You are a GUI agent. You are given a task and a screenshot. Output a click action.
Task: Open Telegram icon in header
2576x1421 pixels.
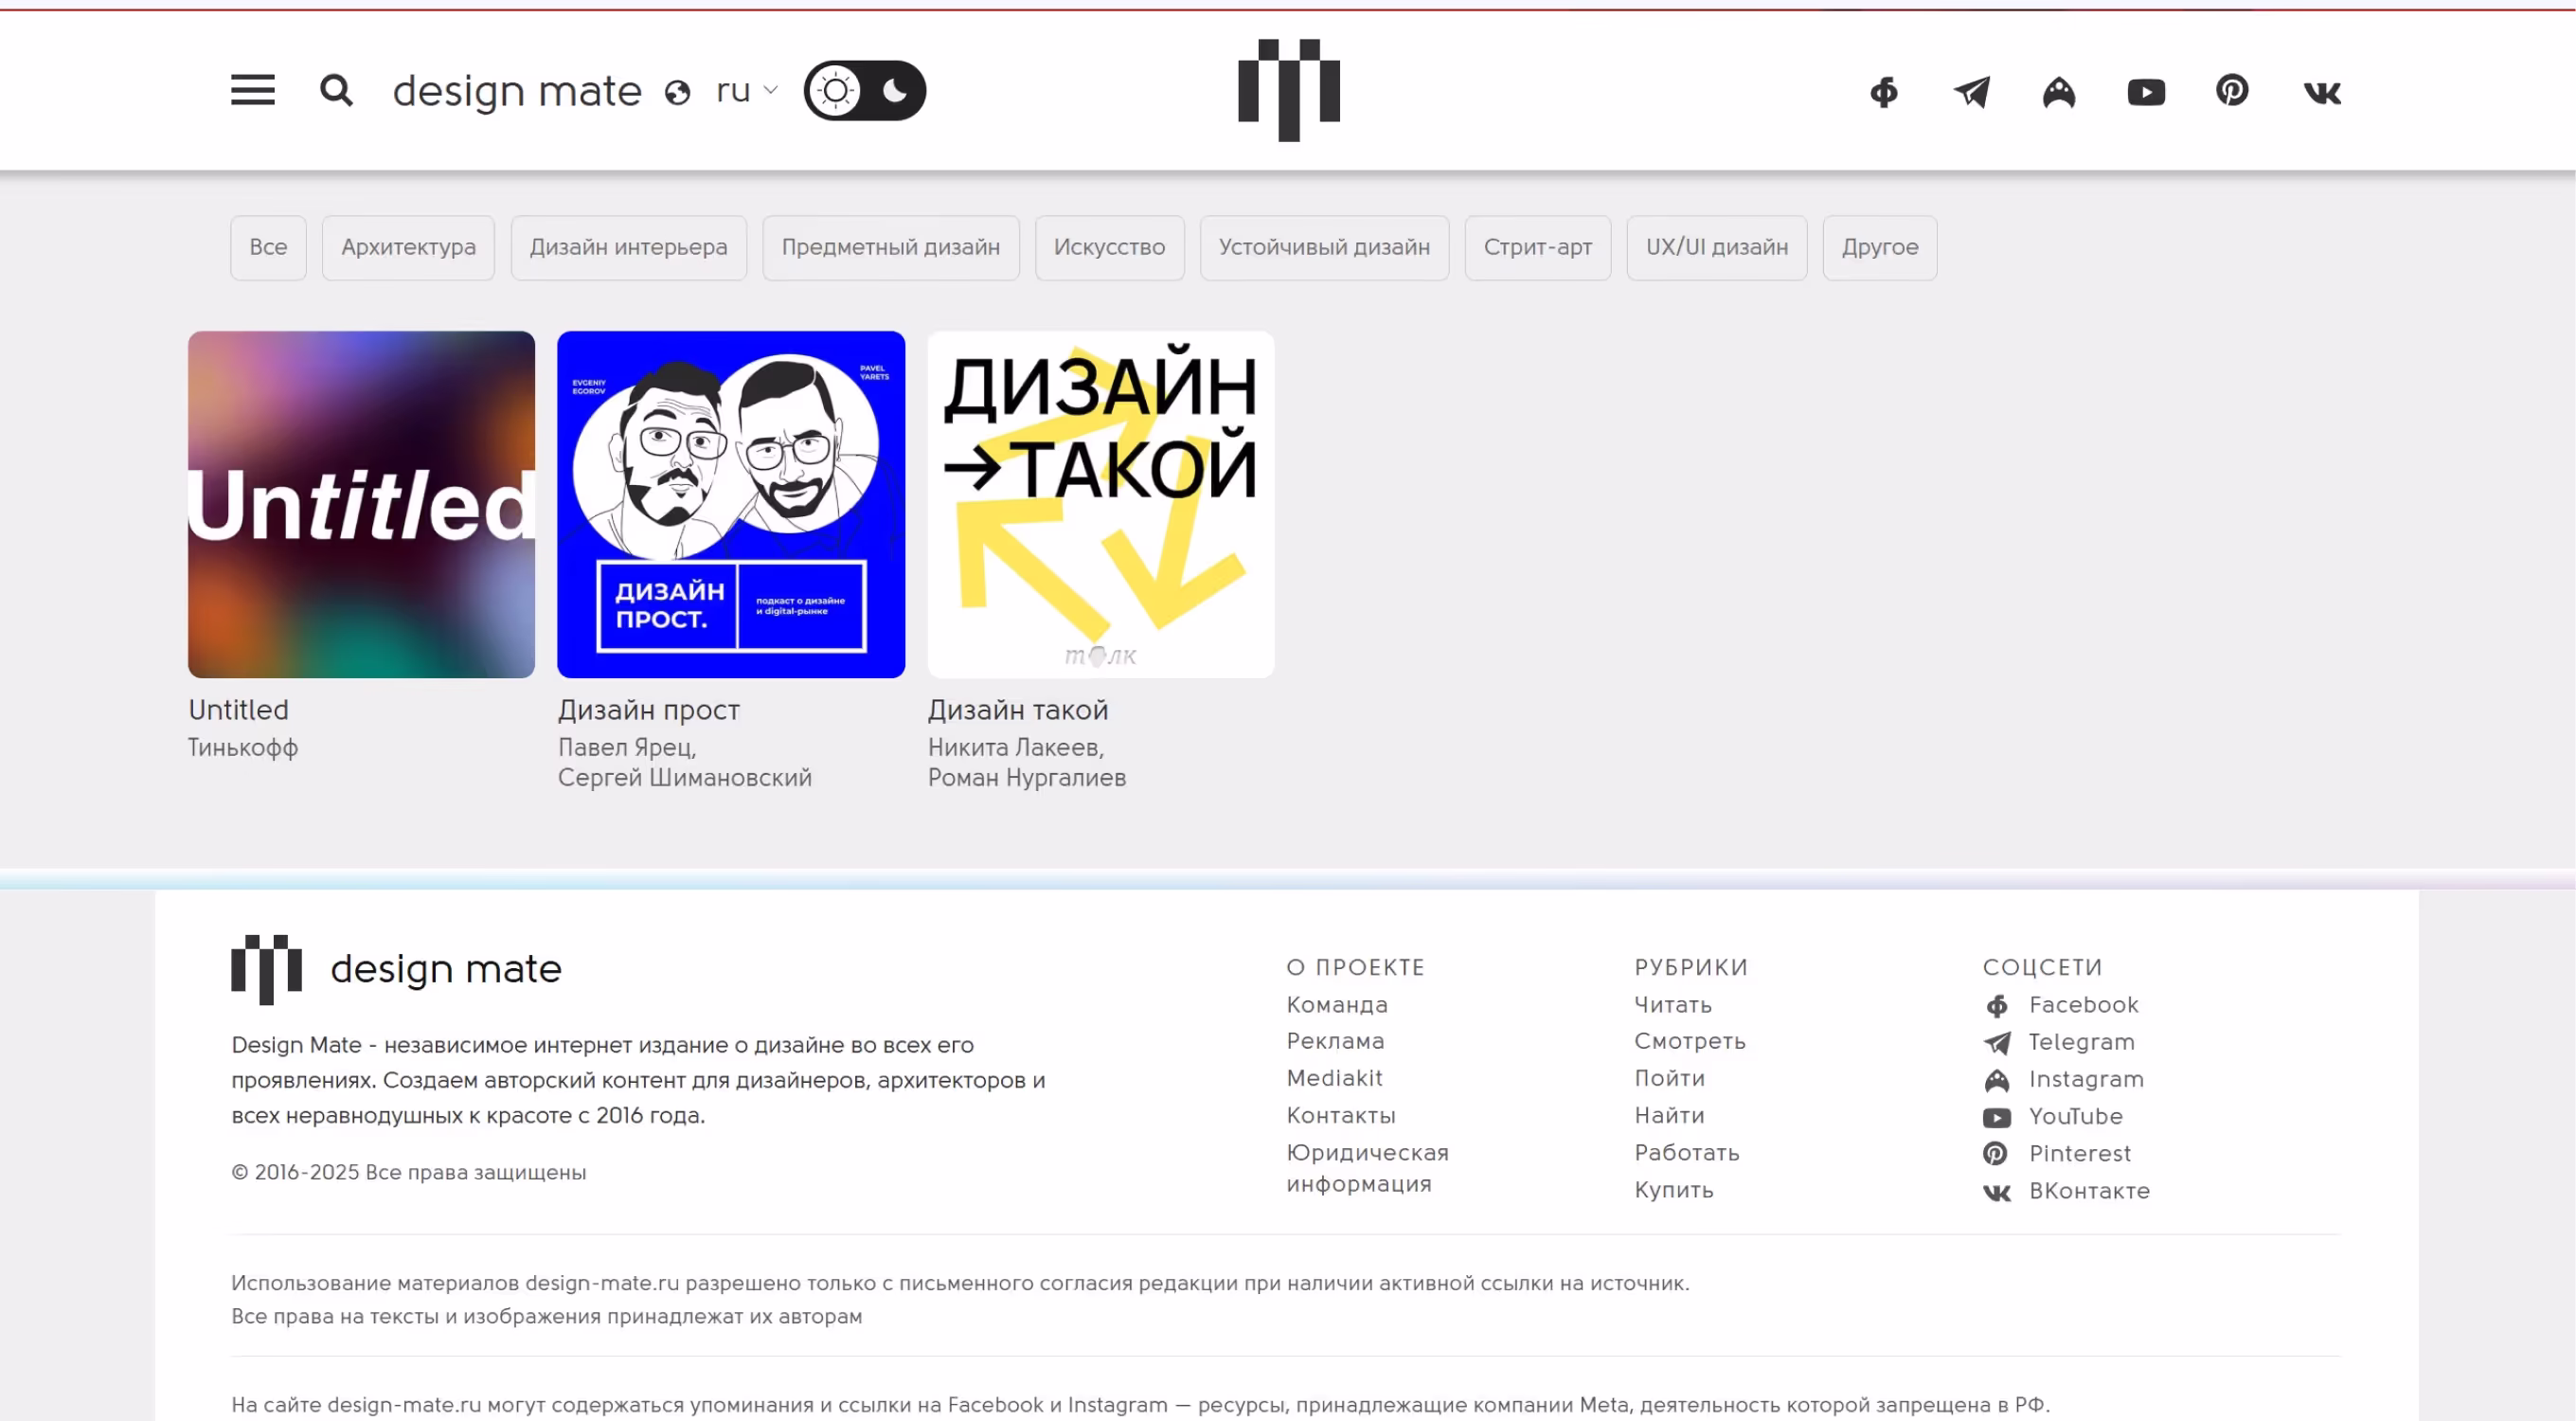point(1972,92)
